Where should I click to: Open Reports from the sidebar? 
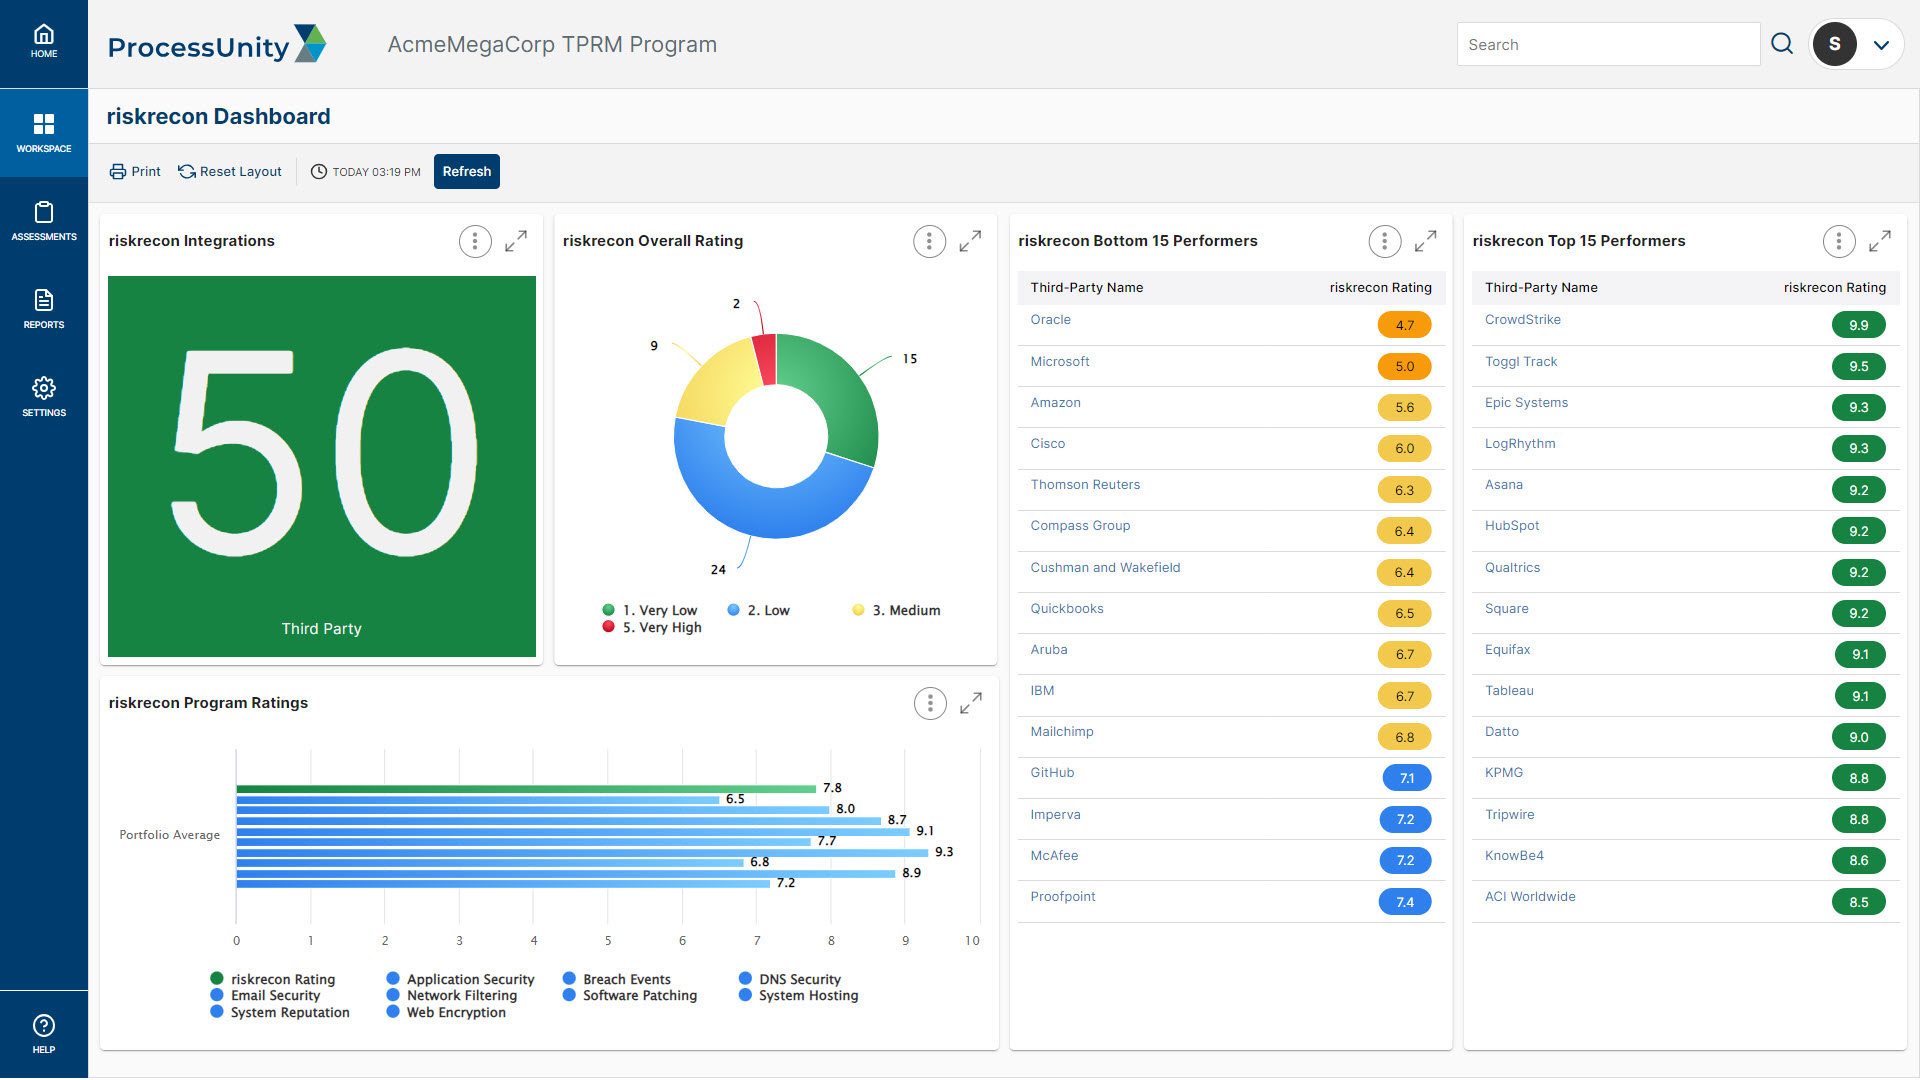(44, 309)
